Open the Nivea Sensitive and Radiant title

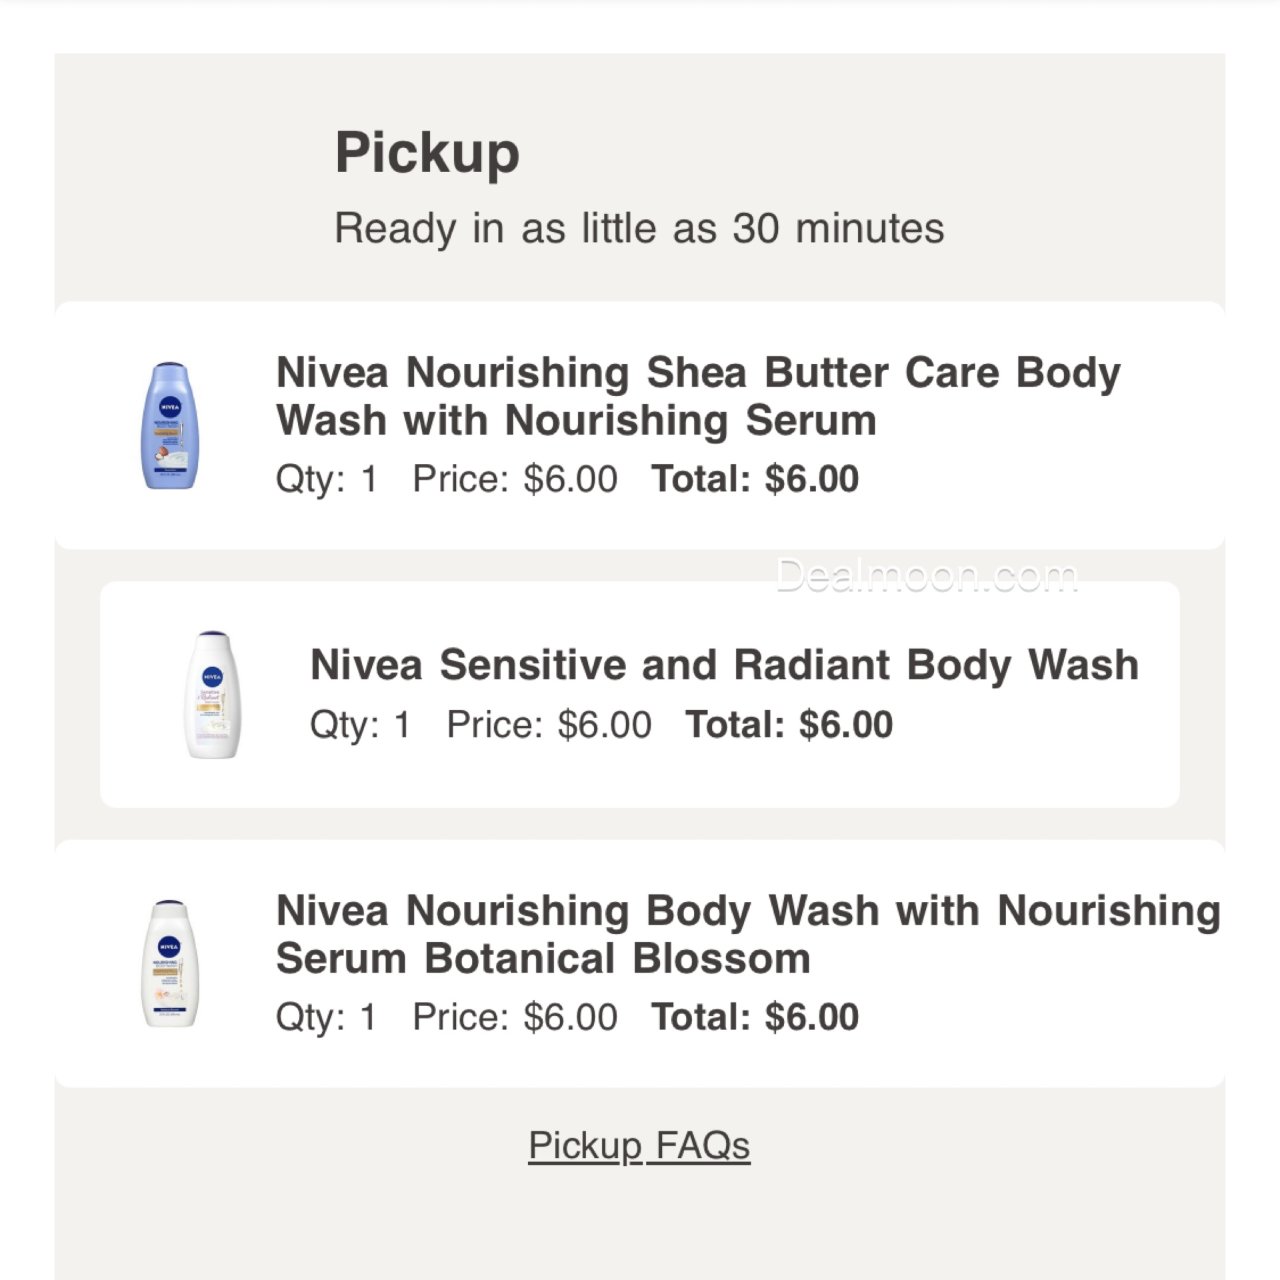point(724,665)
